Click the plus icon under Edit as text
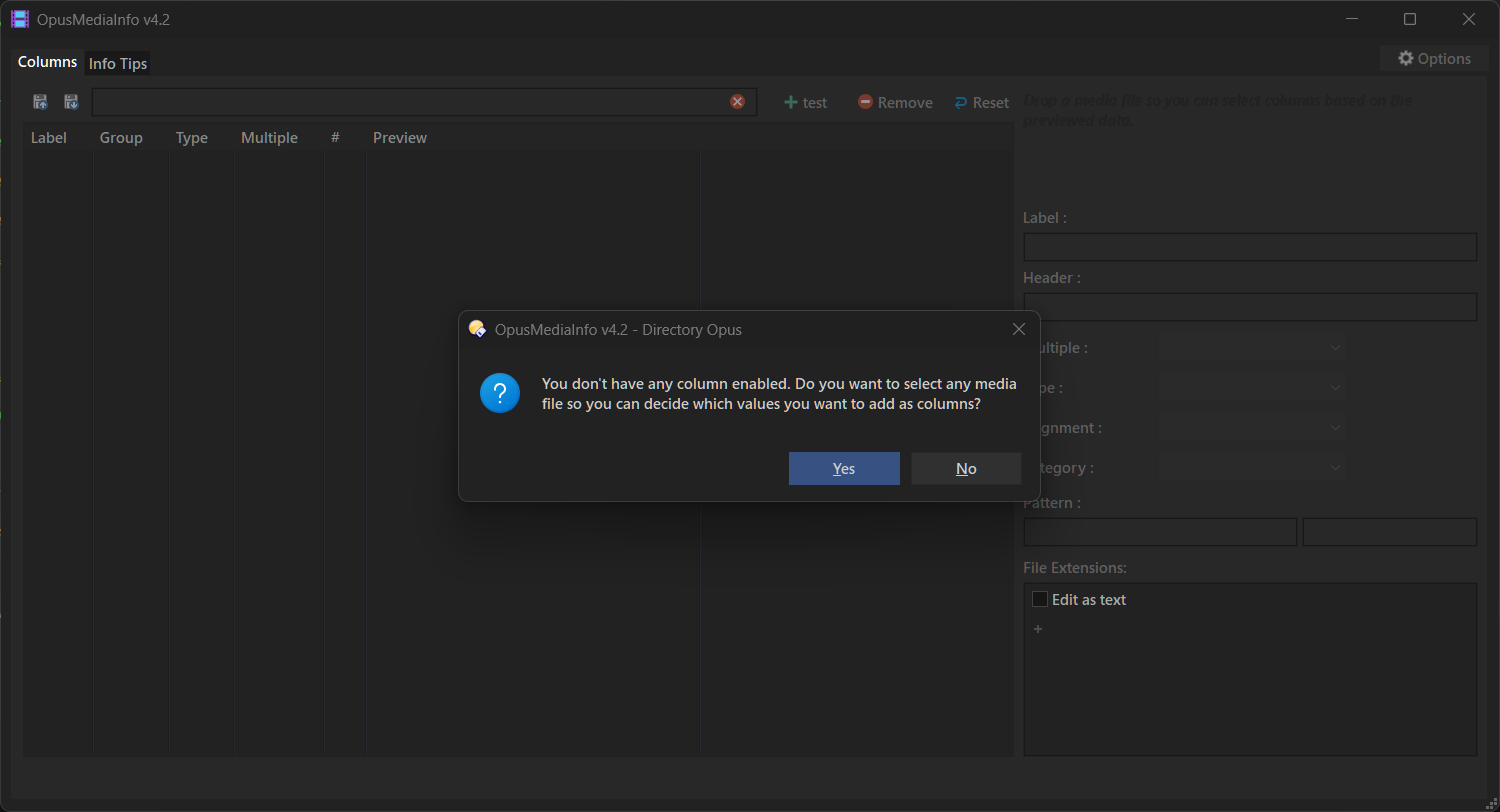This screenshot has width=1500, height=812. 1038,630
